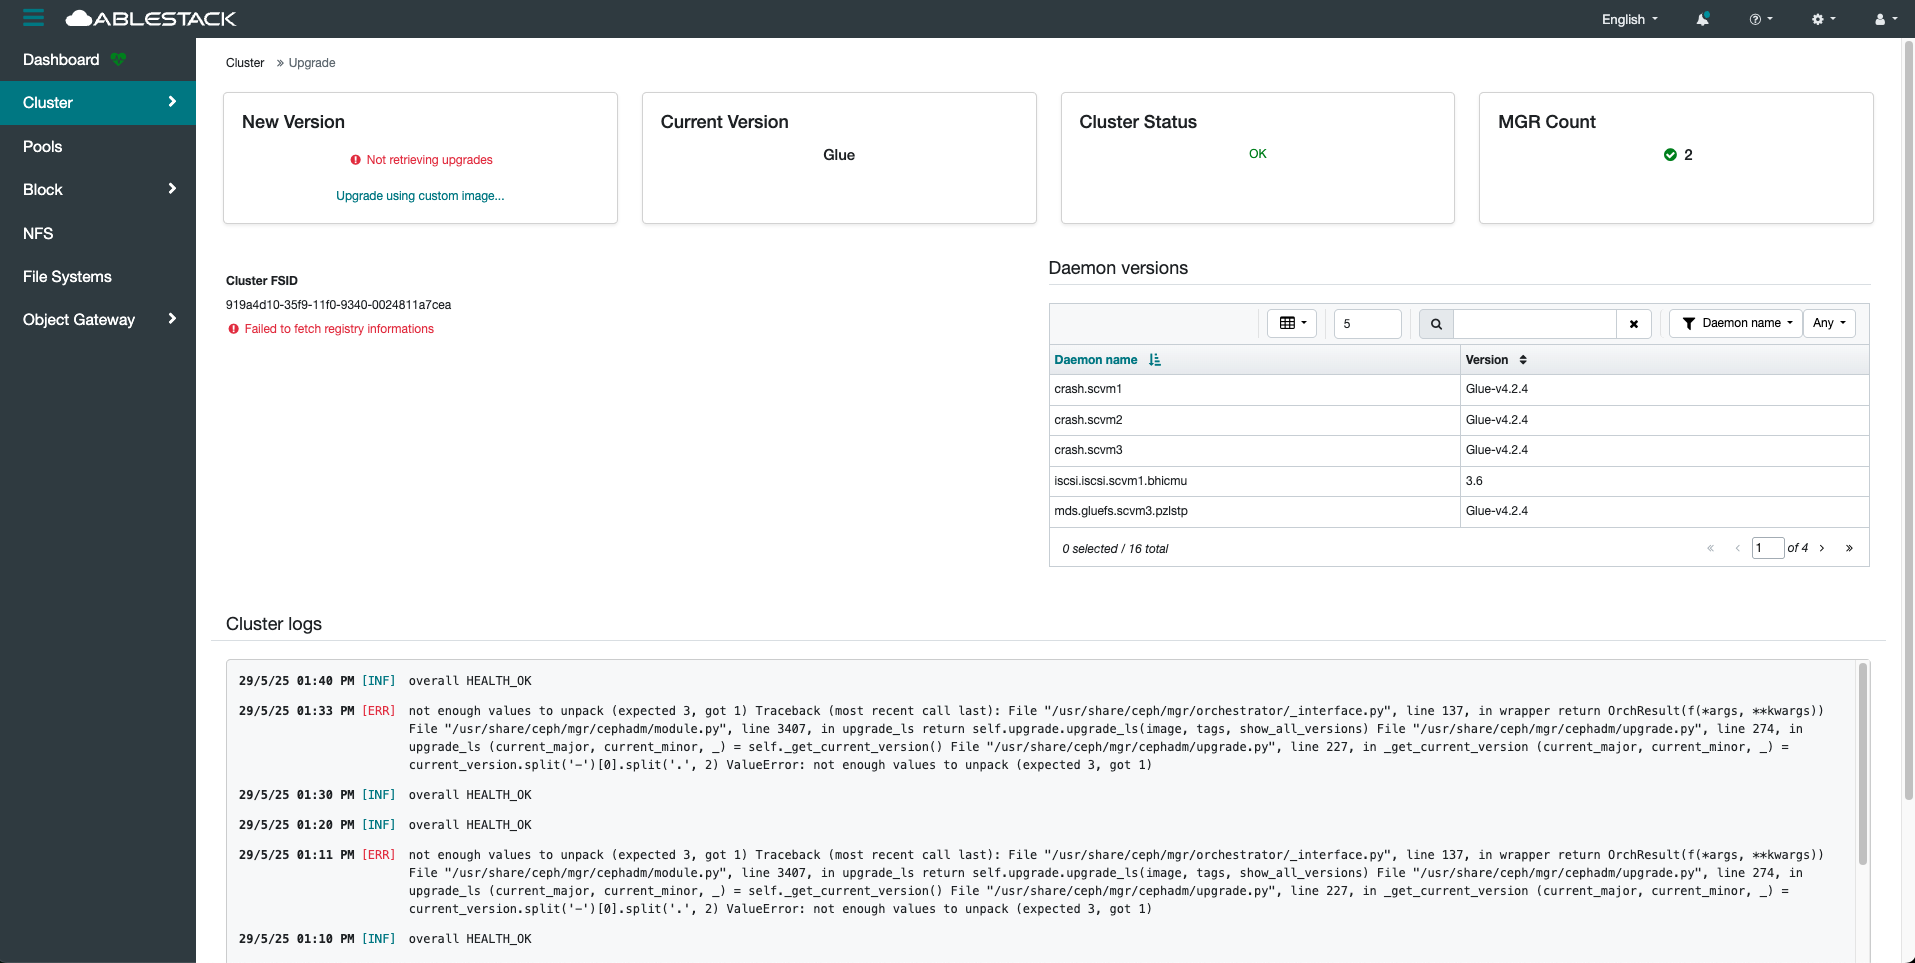Viewport: 1915px width, 963px height.
Task: Select the iscsi.iscsi.scvm1.bhicmu row
Action: point(1459,481)
